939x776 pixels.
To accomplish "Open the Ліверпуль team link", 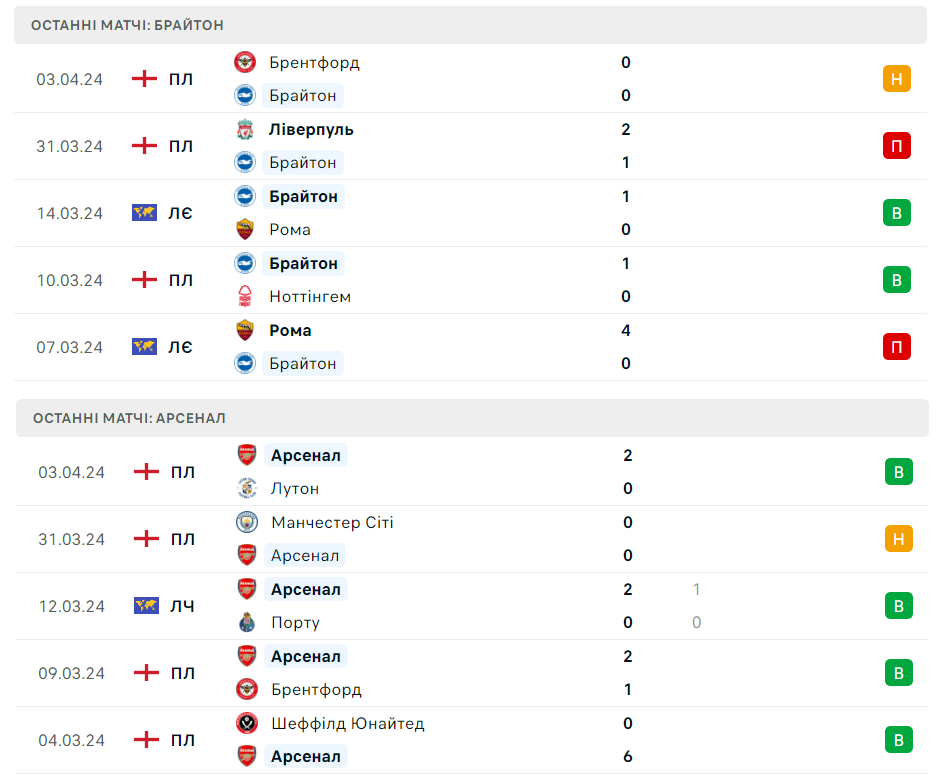I will point(311,129).
